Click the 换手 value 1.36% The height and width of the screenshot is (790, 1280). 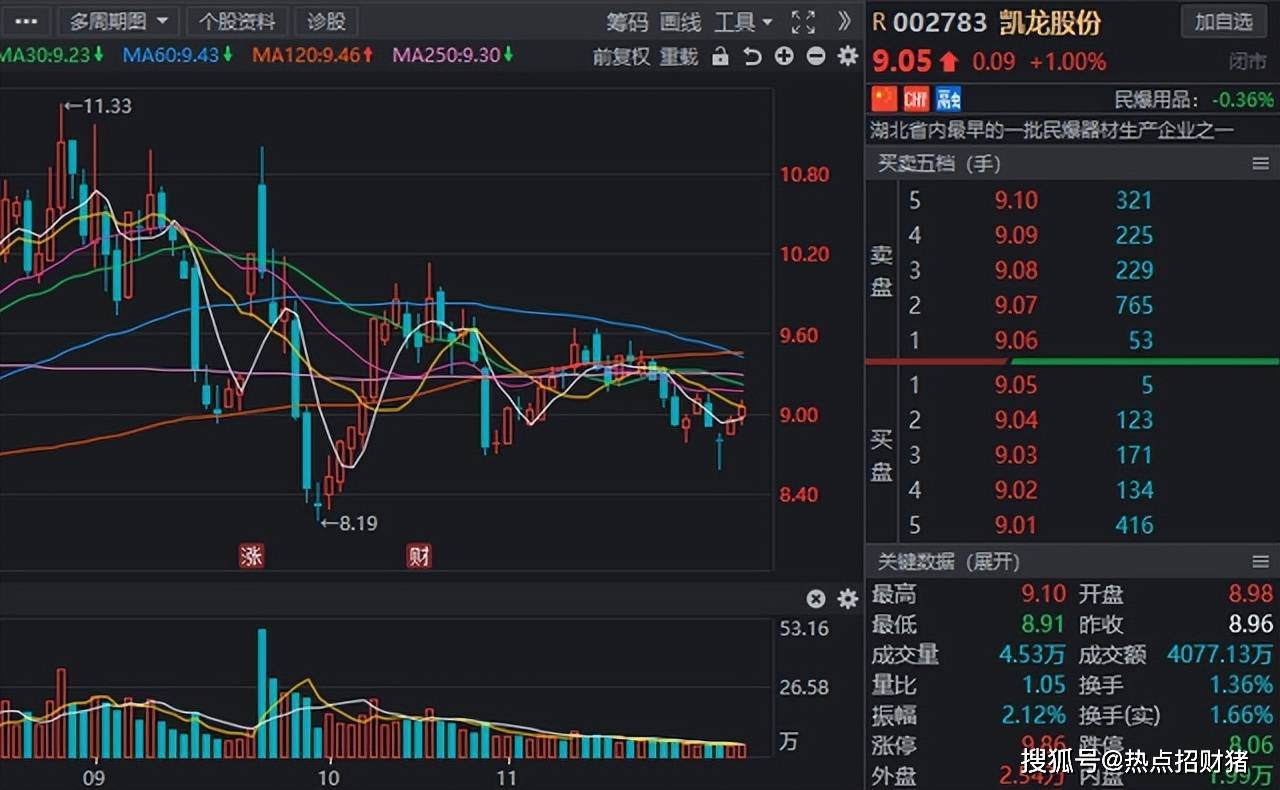pyautogui.click(x=1241, y=685)
